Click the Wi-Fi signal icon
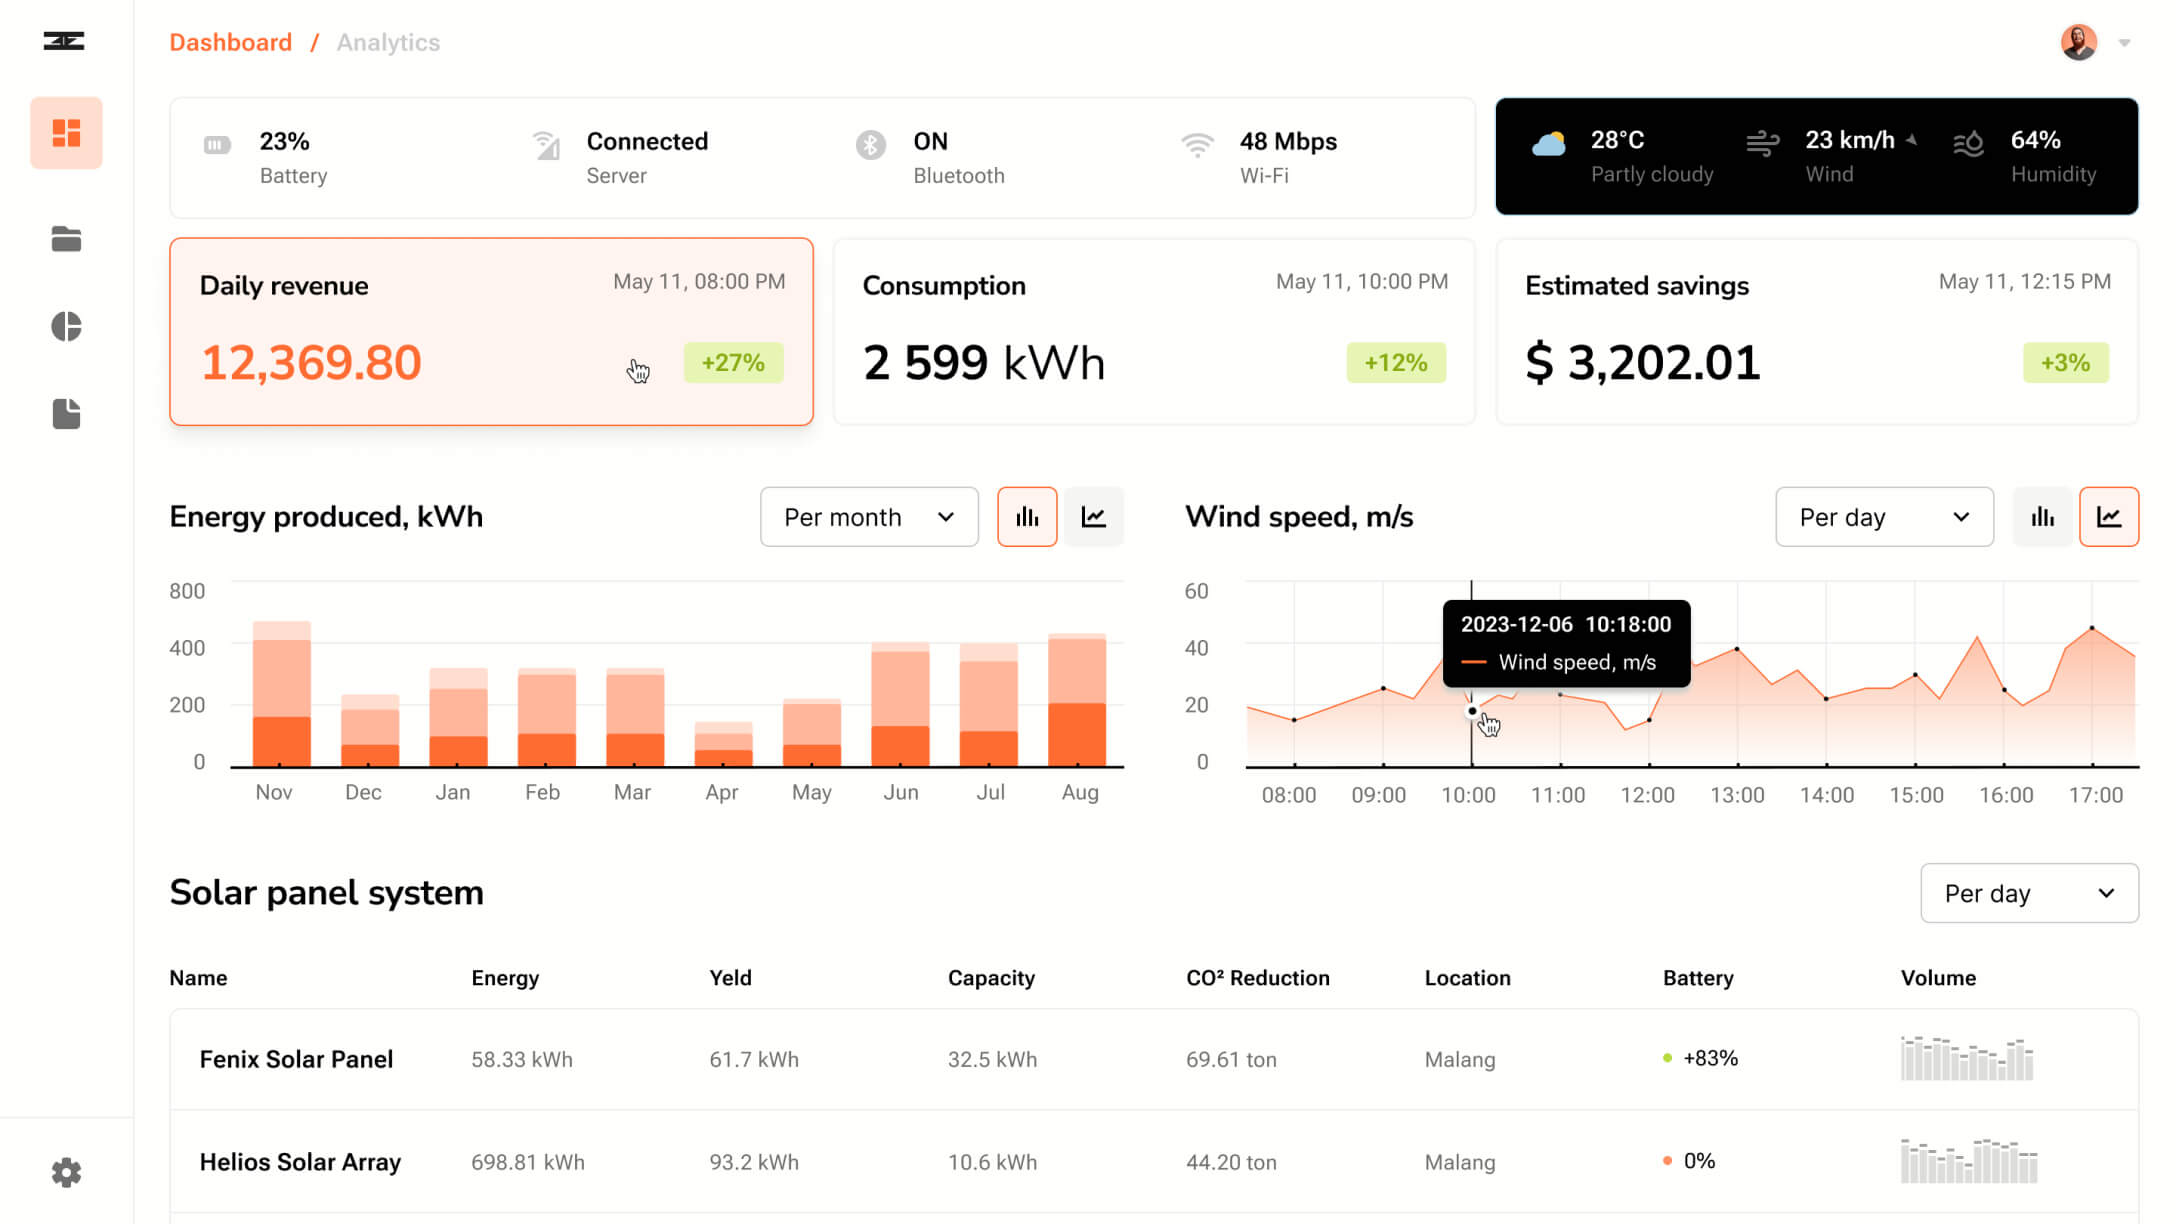This screenshot has height=1224, width=2176. [1197, 145]
